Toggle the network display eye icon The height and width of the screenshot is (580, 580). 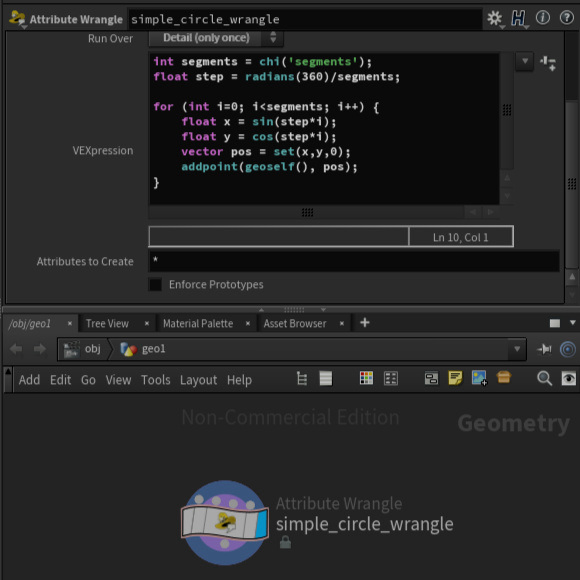click(569, 379)
